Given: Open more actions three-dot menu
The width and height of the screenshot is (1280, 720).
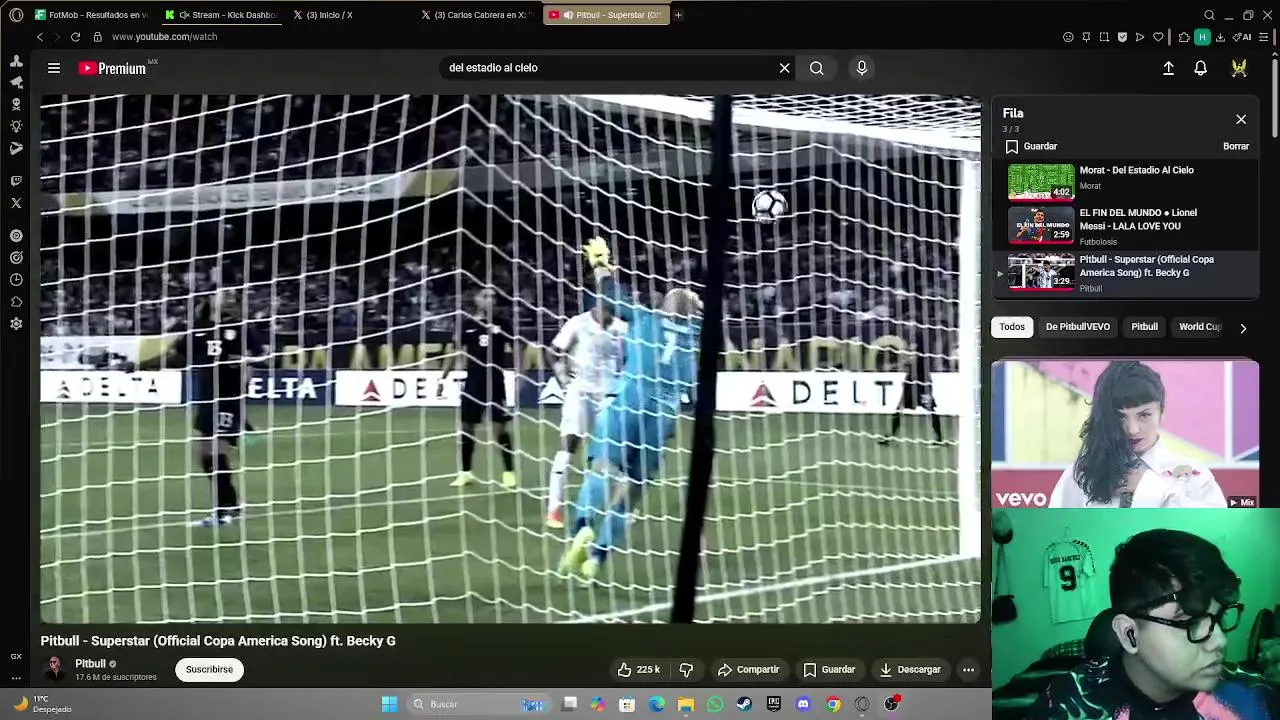Looking at the screenshot, I should coord(968,670).
